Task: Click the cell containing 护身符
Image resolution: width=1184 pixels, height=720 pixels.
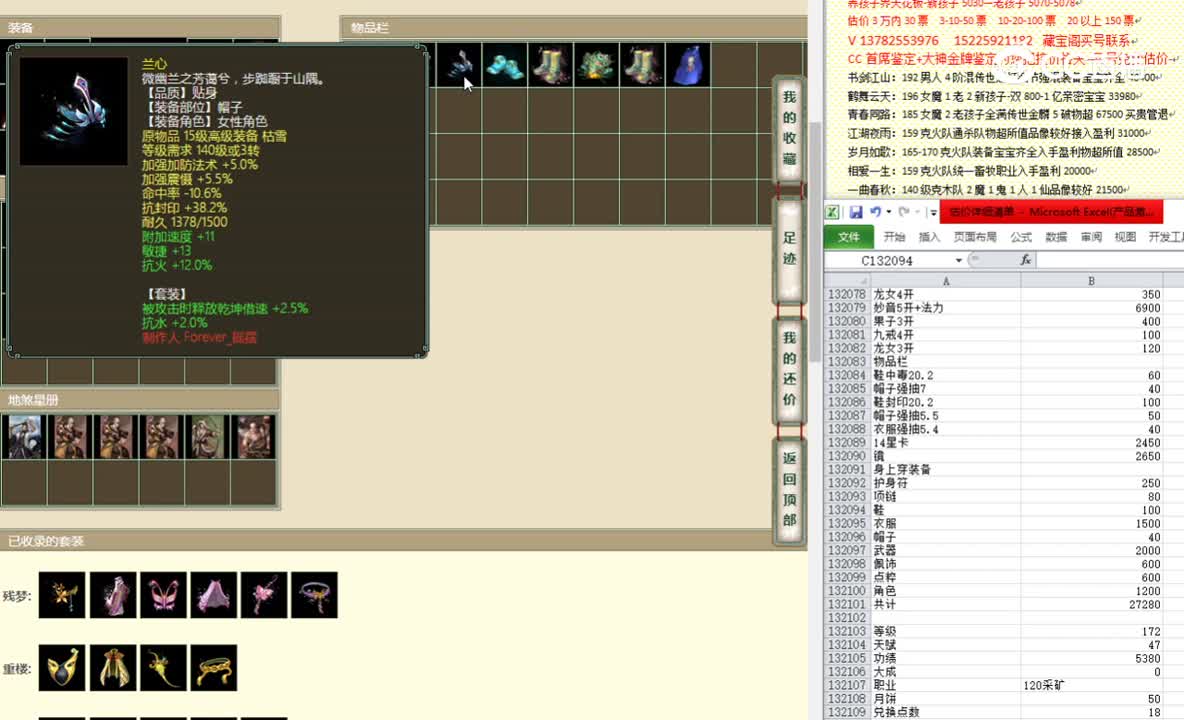Action: 945,483
